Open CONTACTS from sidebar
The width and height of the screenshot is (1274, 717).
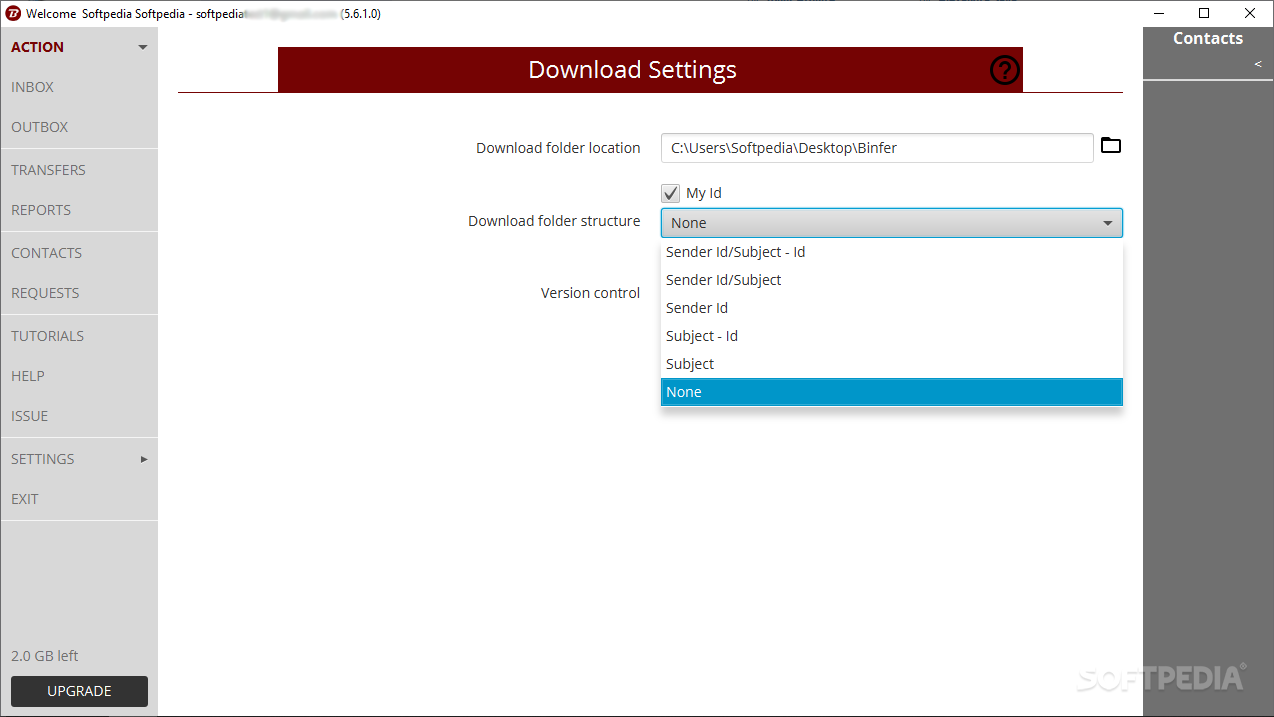(x=46, y=253)
